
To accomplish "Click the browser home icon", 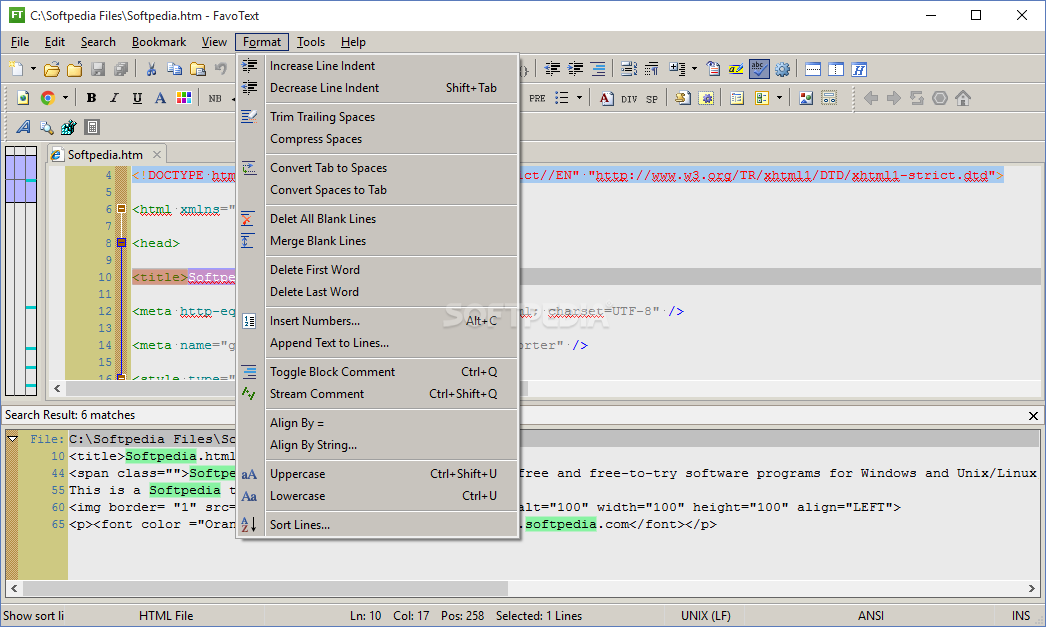I will coord(963,98).
